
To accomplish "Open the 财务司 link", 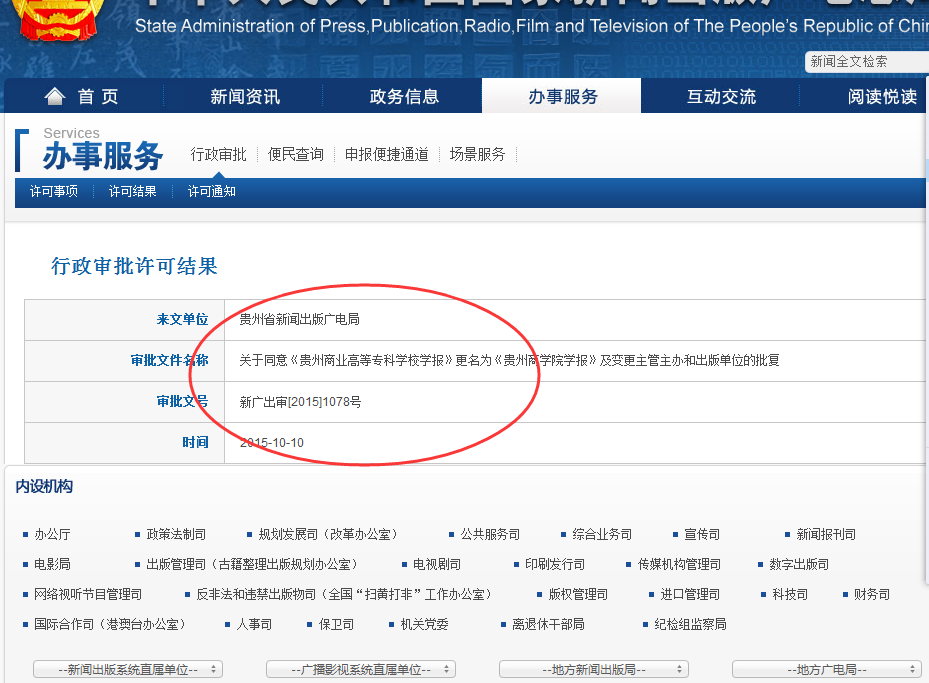I will (x=872, y=594).
